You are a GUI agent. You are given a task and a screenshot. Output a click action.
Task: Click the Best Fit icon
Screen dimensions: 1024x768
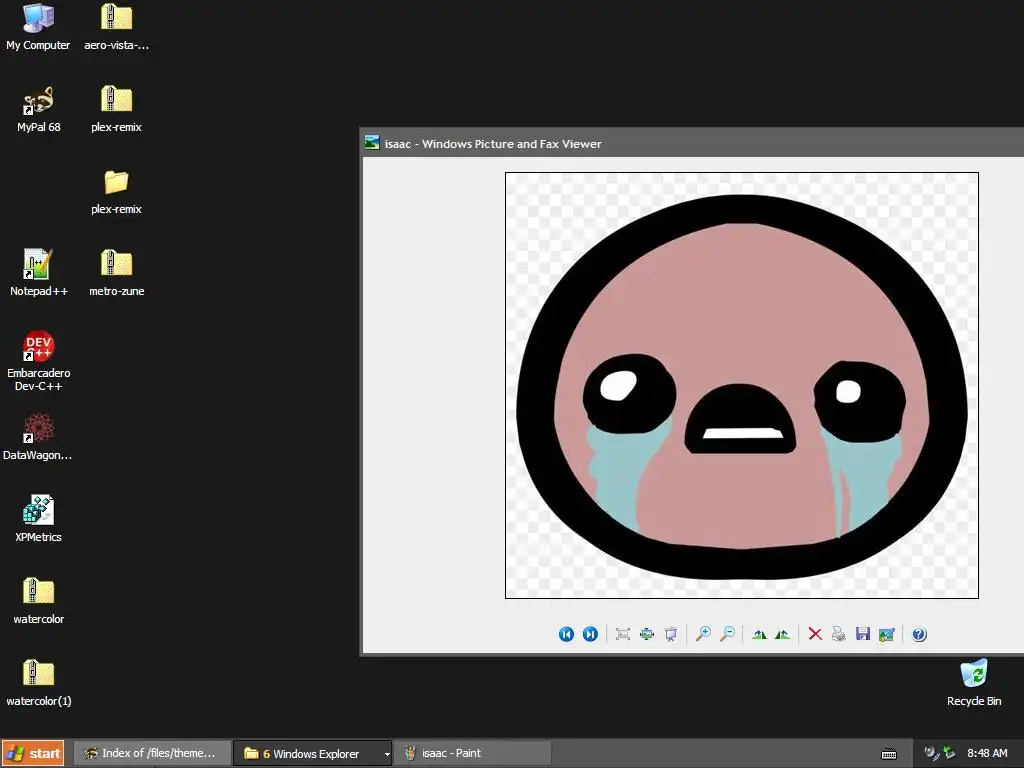623,634
